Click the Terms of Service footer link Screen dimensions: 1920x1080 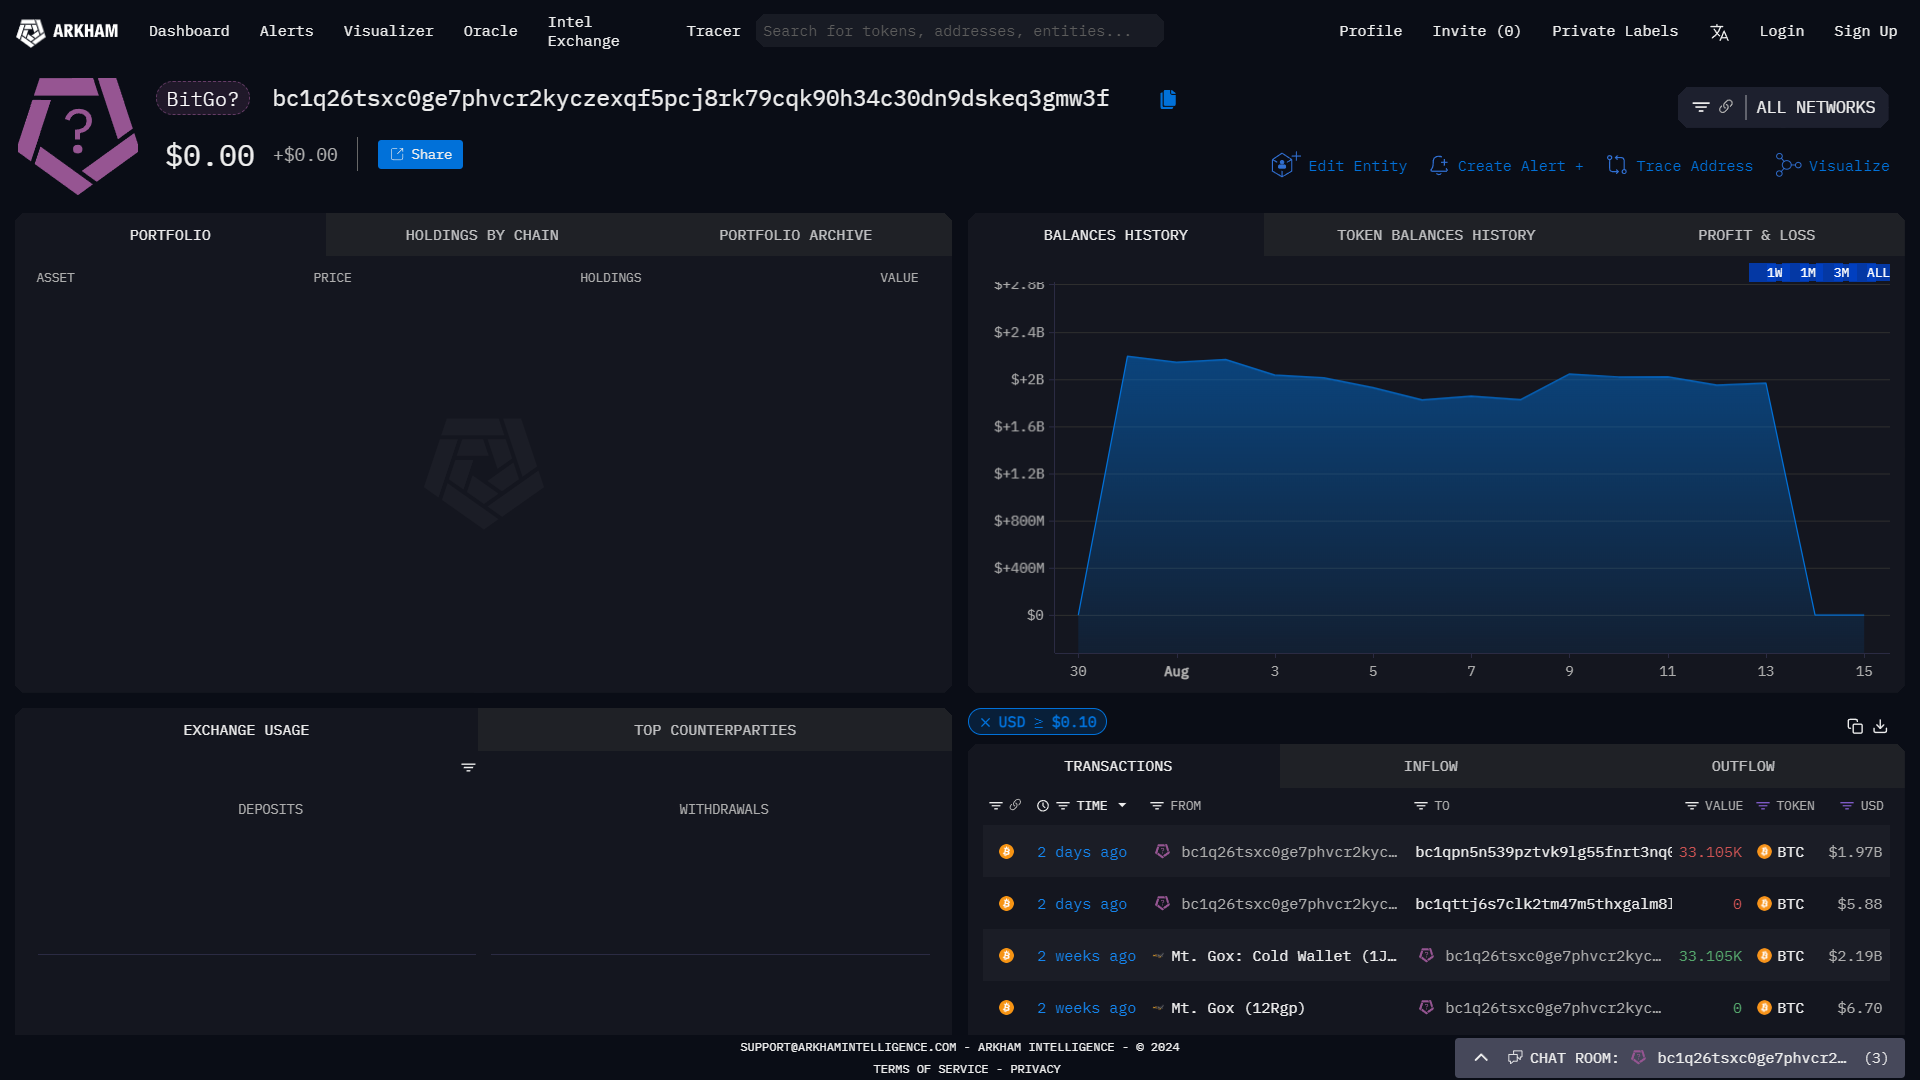click(x=930, y=1069)
